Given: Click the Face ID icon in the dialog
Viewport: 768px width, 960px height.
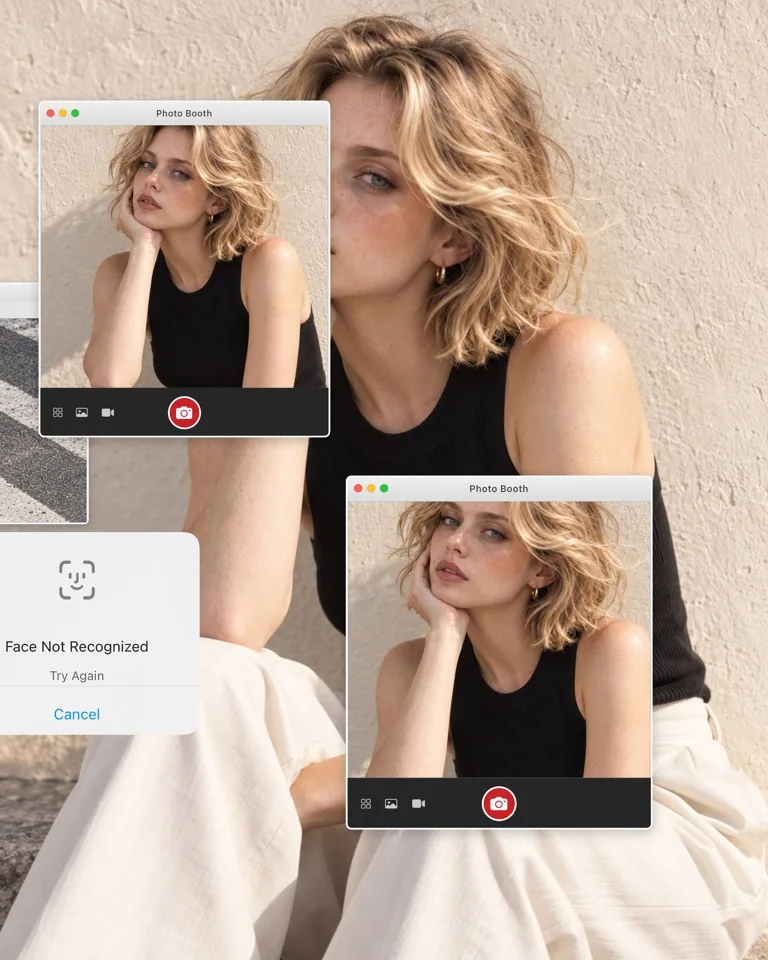Looking at the screenshot, I should tap(77, 580).
